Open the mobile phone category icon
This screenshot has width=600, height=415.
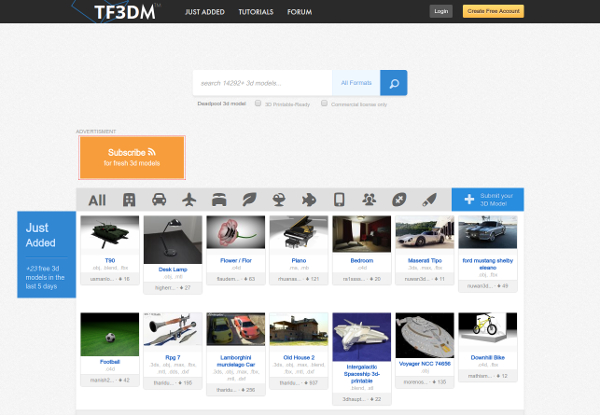pyautogui.click(x=339, y=199)
